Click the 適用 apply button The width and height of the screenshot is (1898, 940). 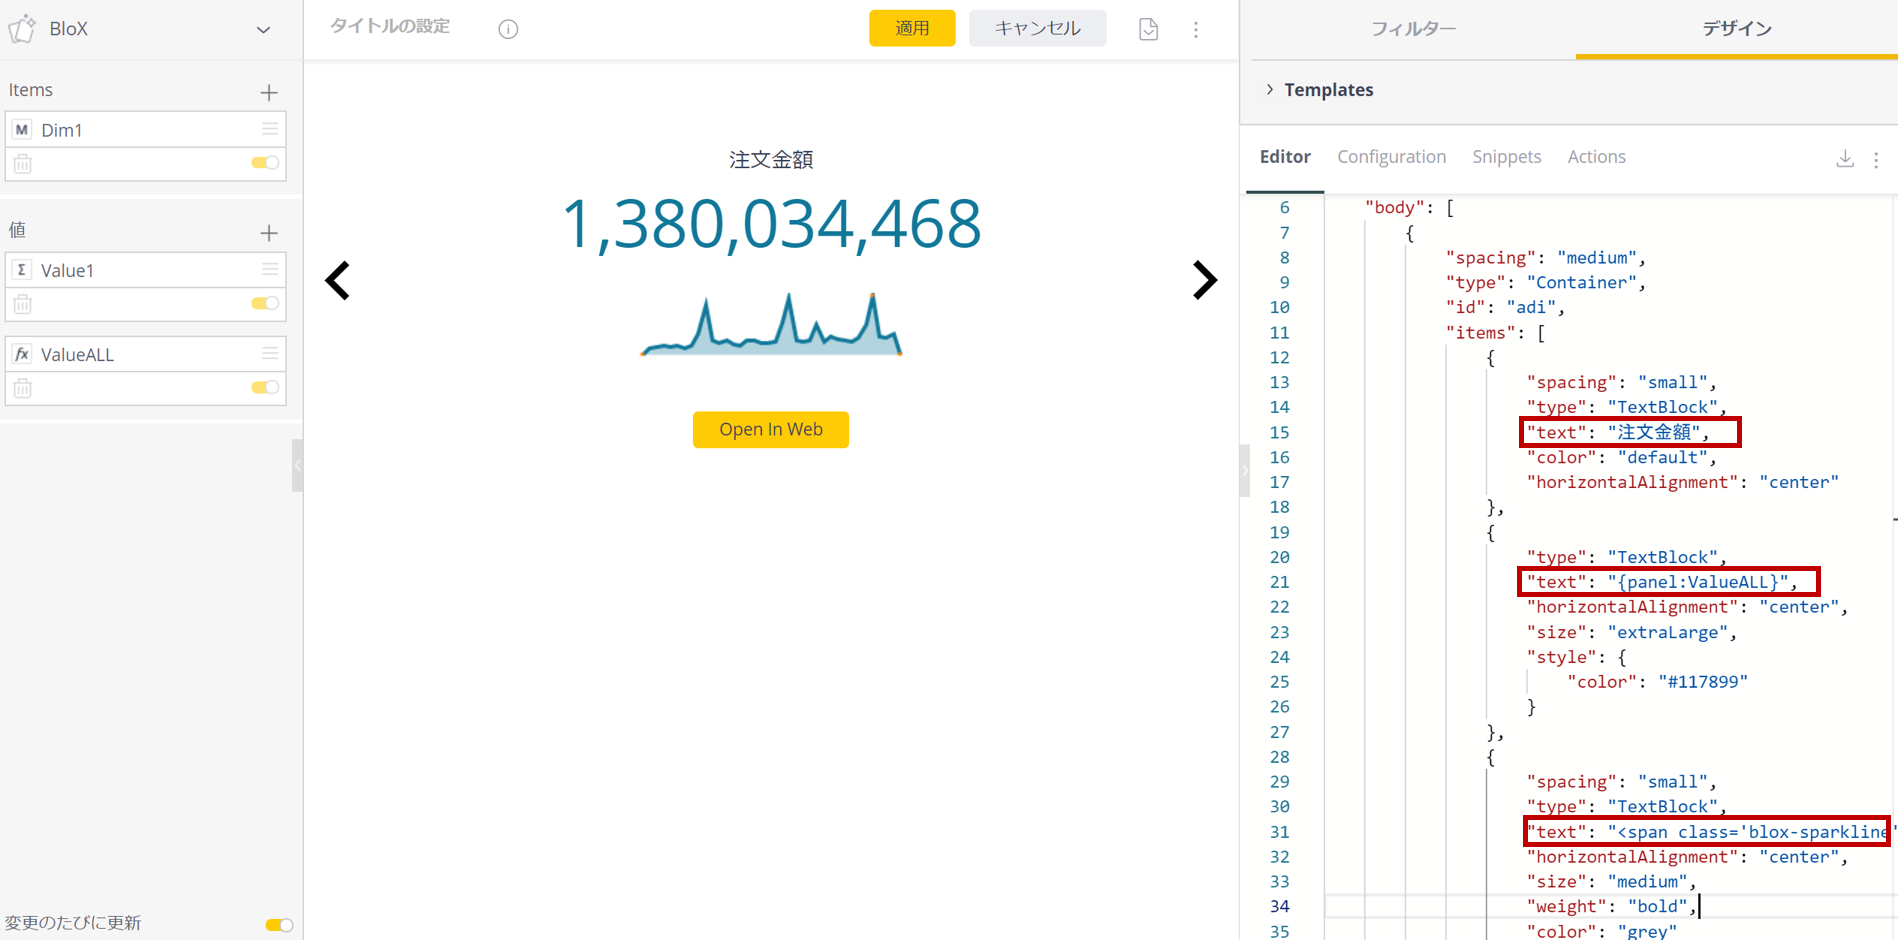(x=911, y=28)
